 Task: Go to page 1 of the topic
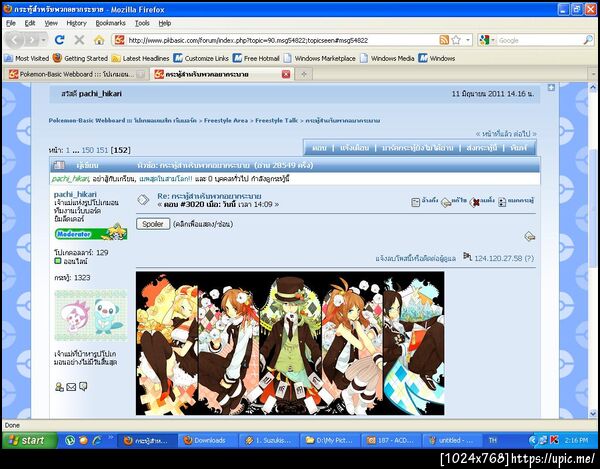(68, 150)
